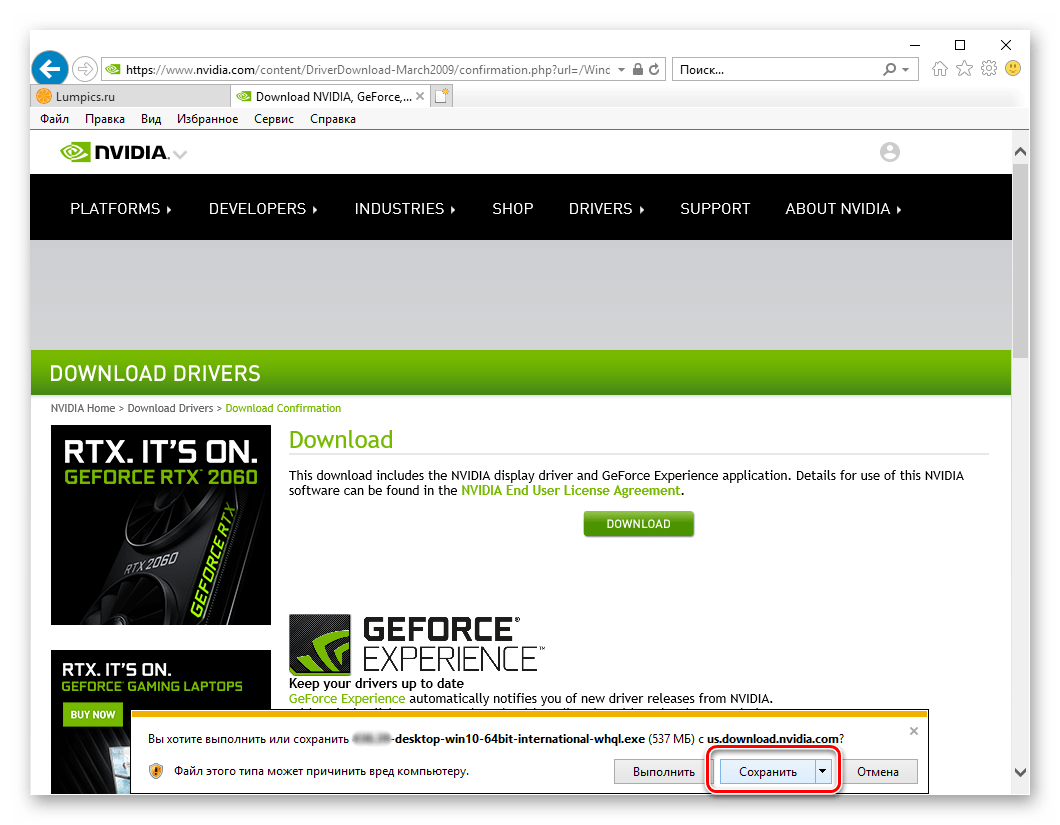Screen dimensions: 1060x825
Task: Open the Правка menu
Action: [105, 119]
